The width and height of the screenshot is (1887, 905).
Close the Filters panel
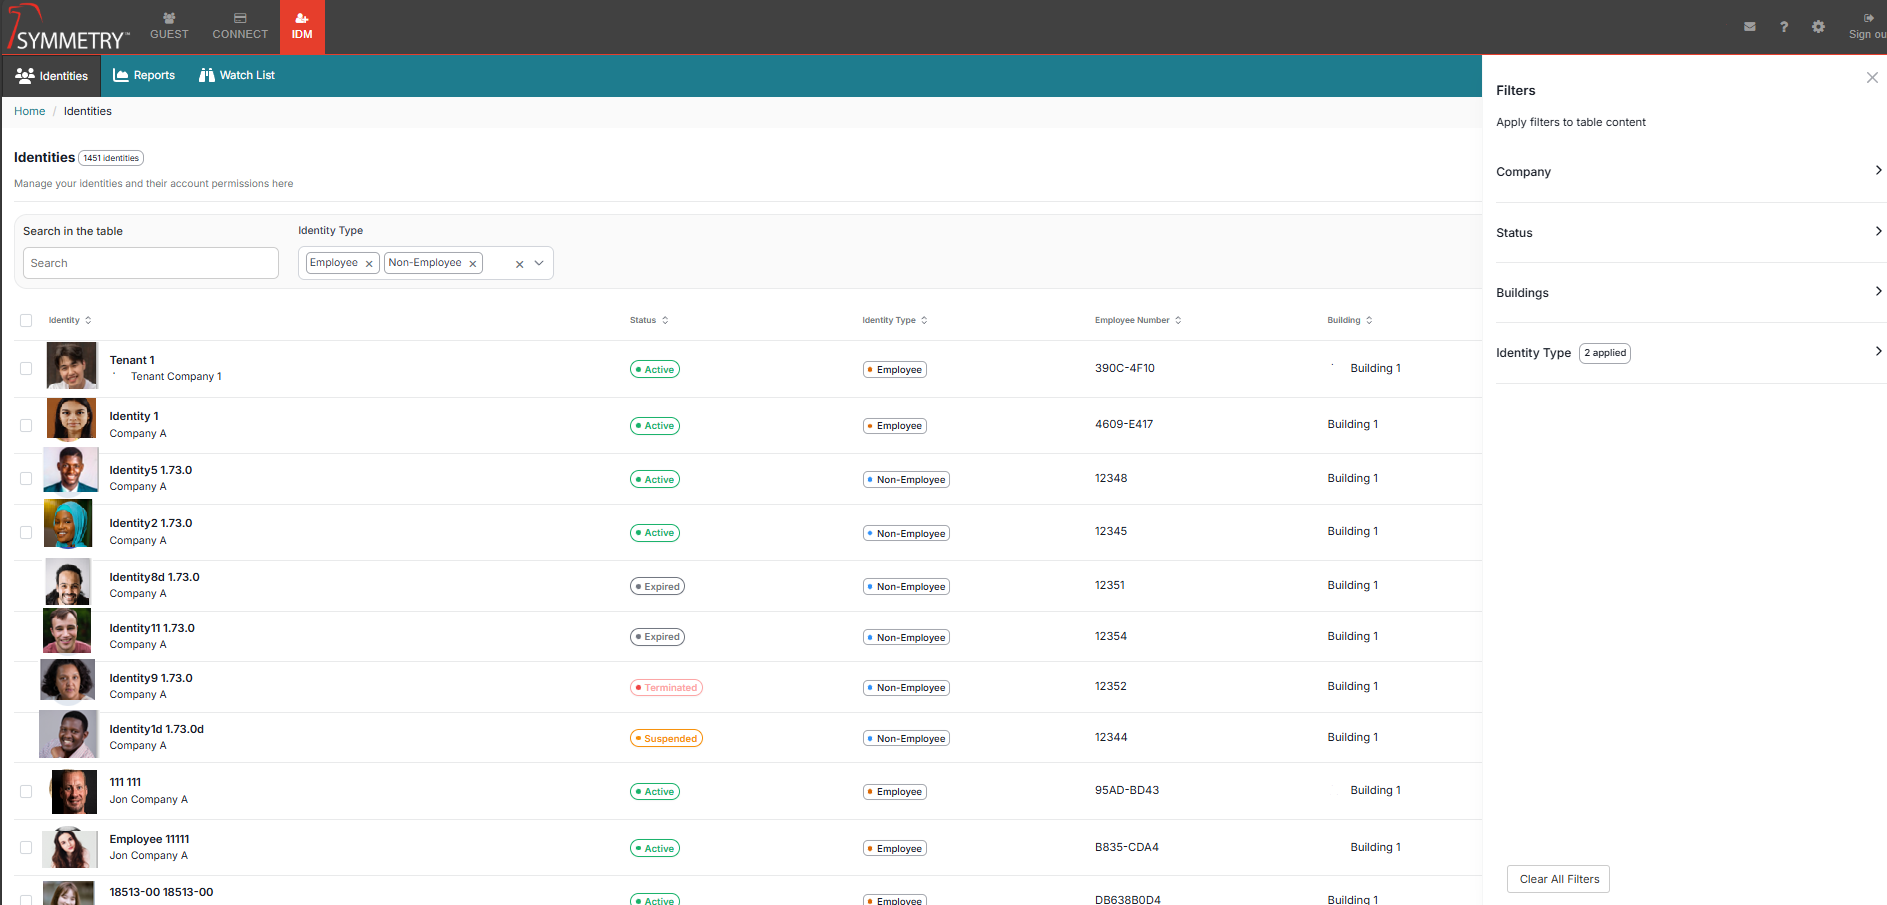tap(1872, 78)
